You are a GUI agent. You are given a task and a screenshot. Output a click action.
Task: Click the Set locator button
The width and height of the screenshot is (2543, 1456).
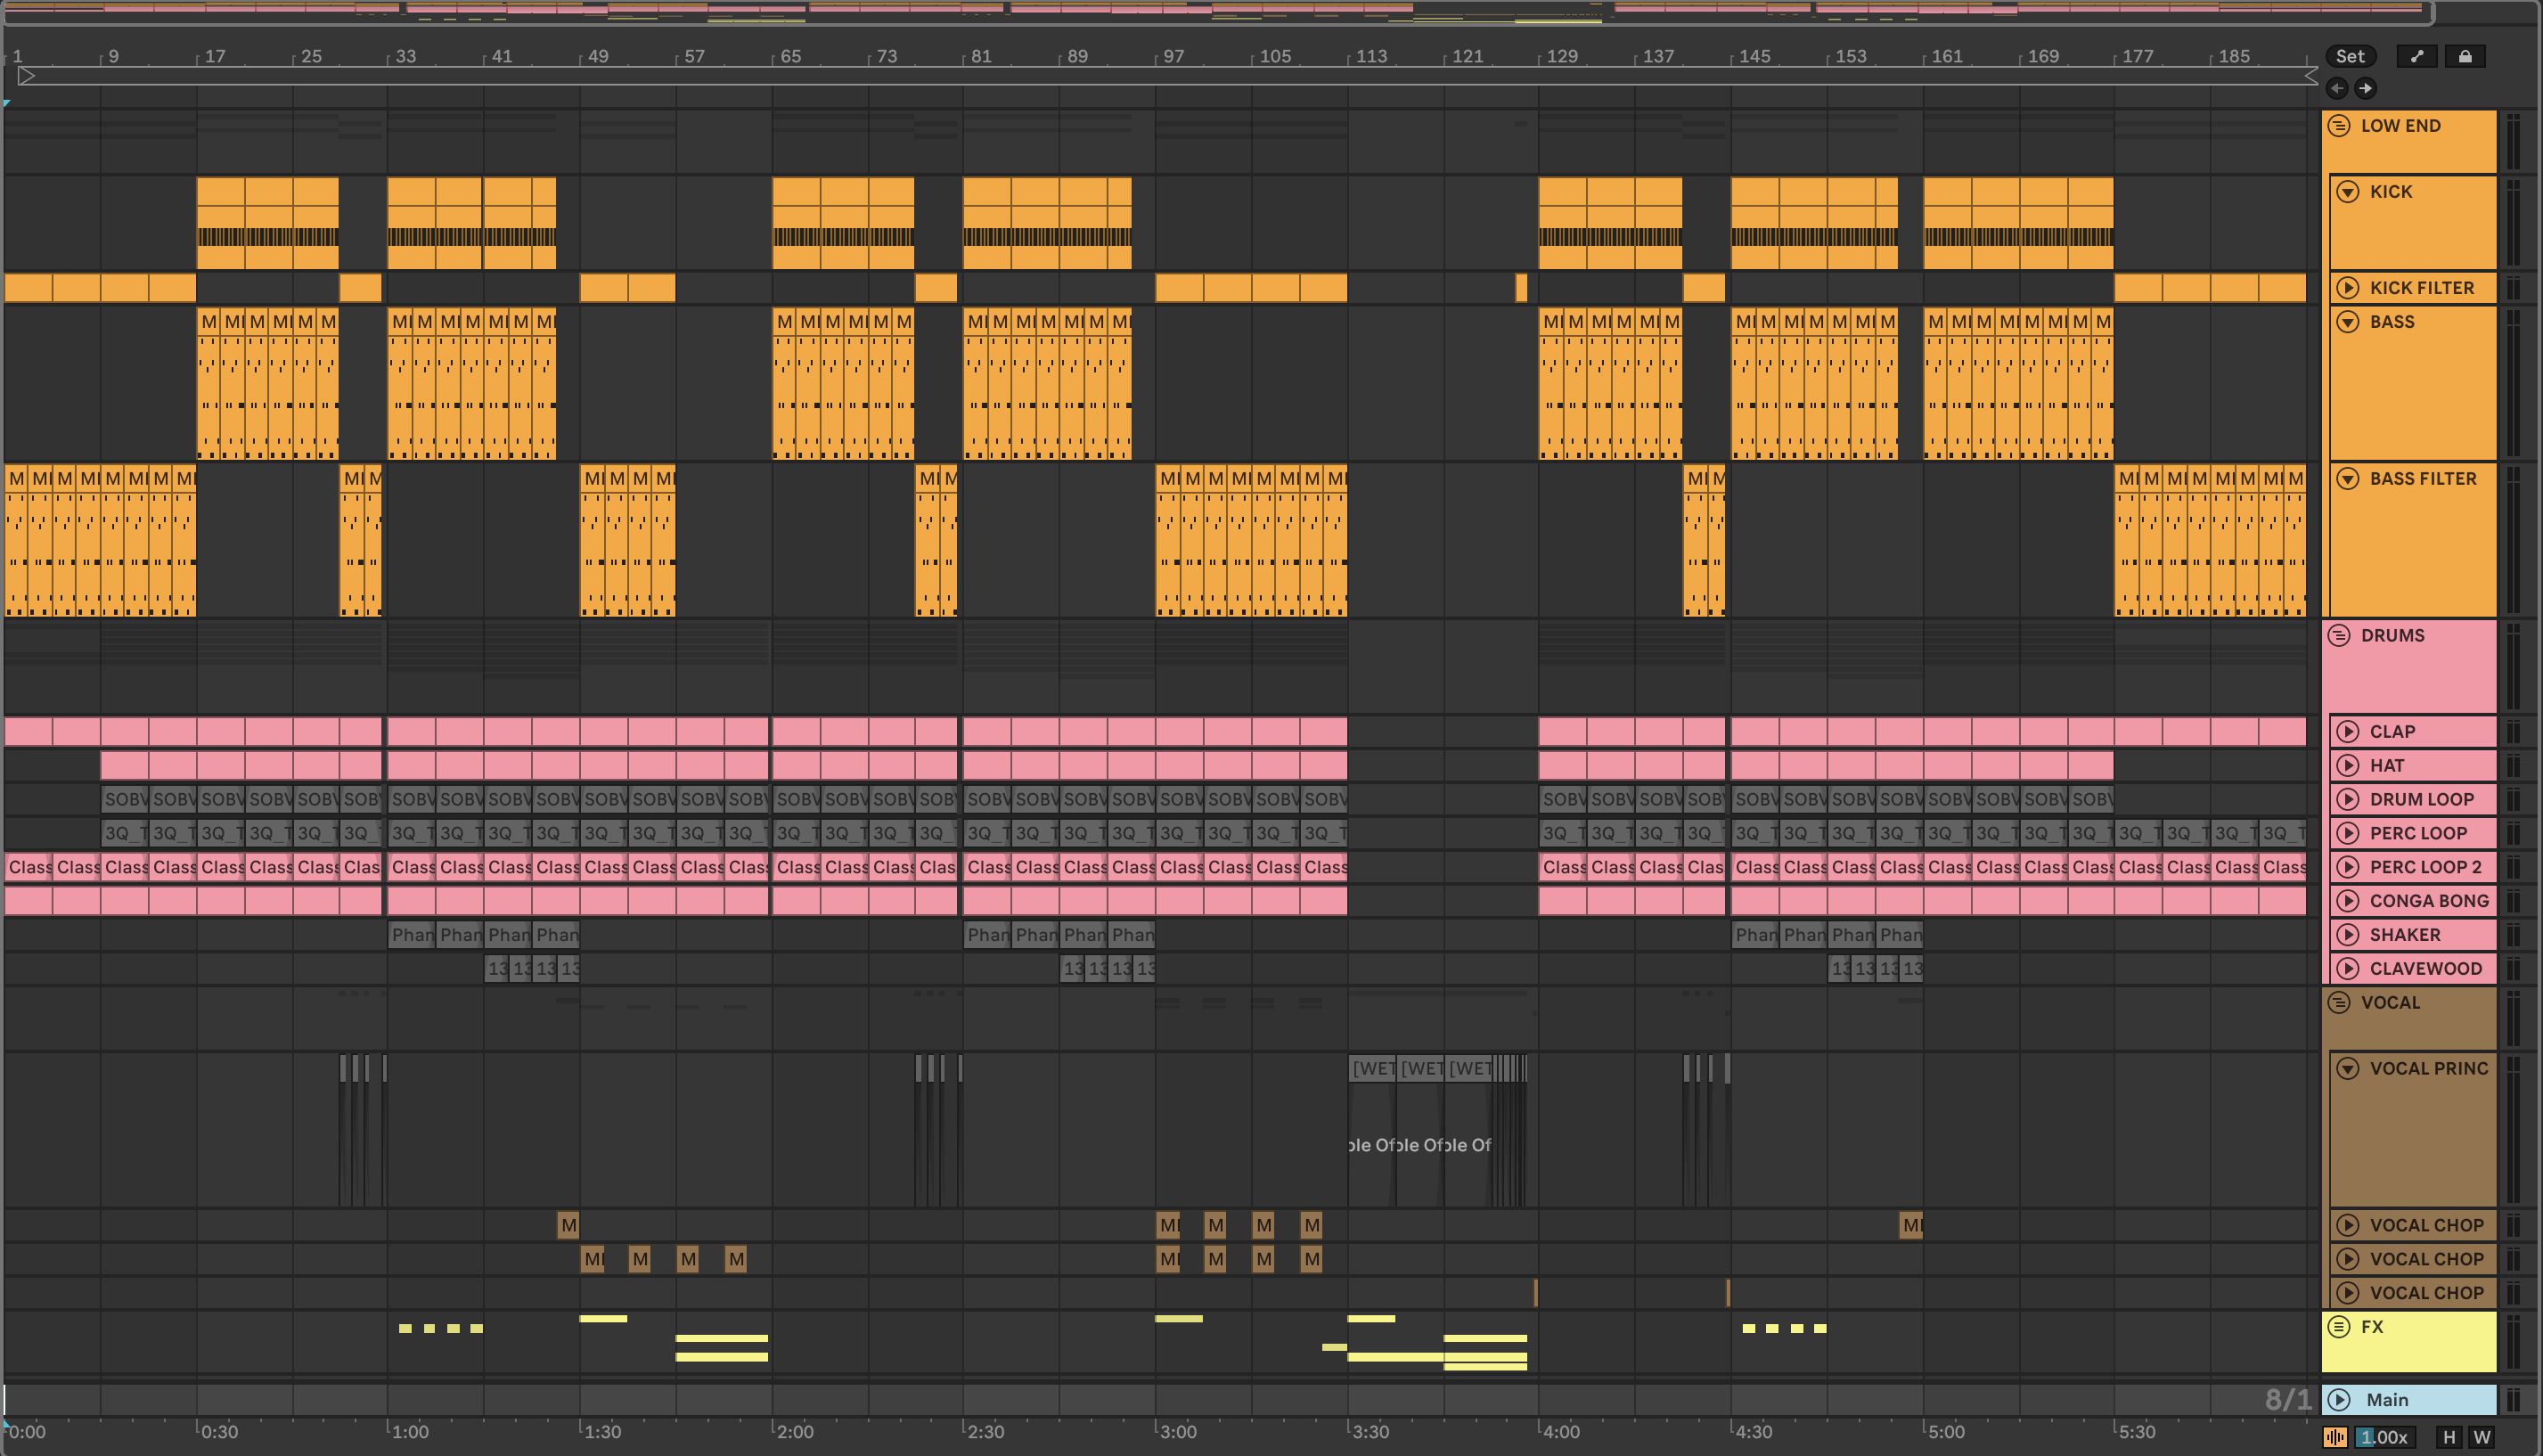pyautogui.click(x=2350, y=56)
